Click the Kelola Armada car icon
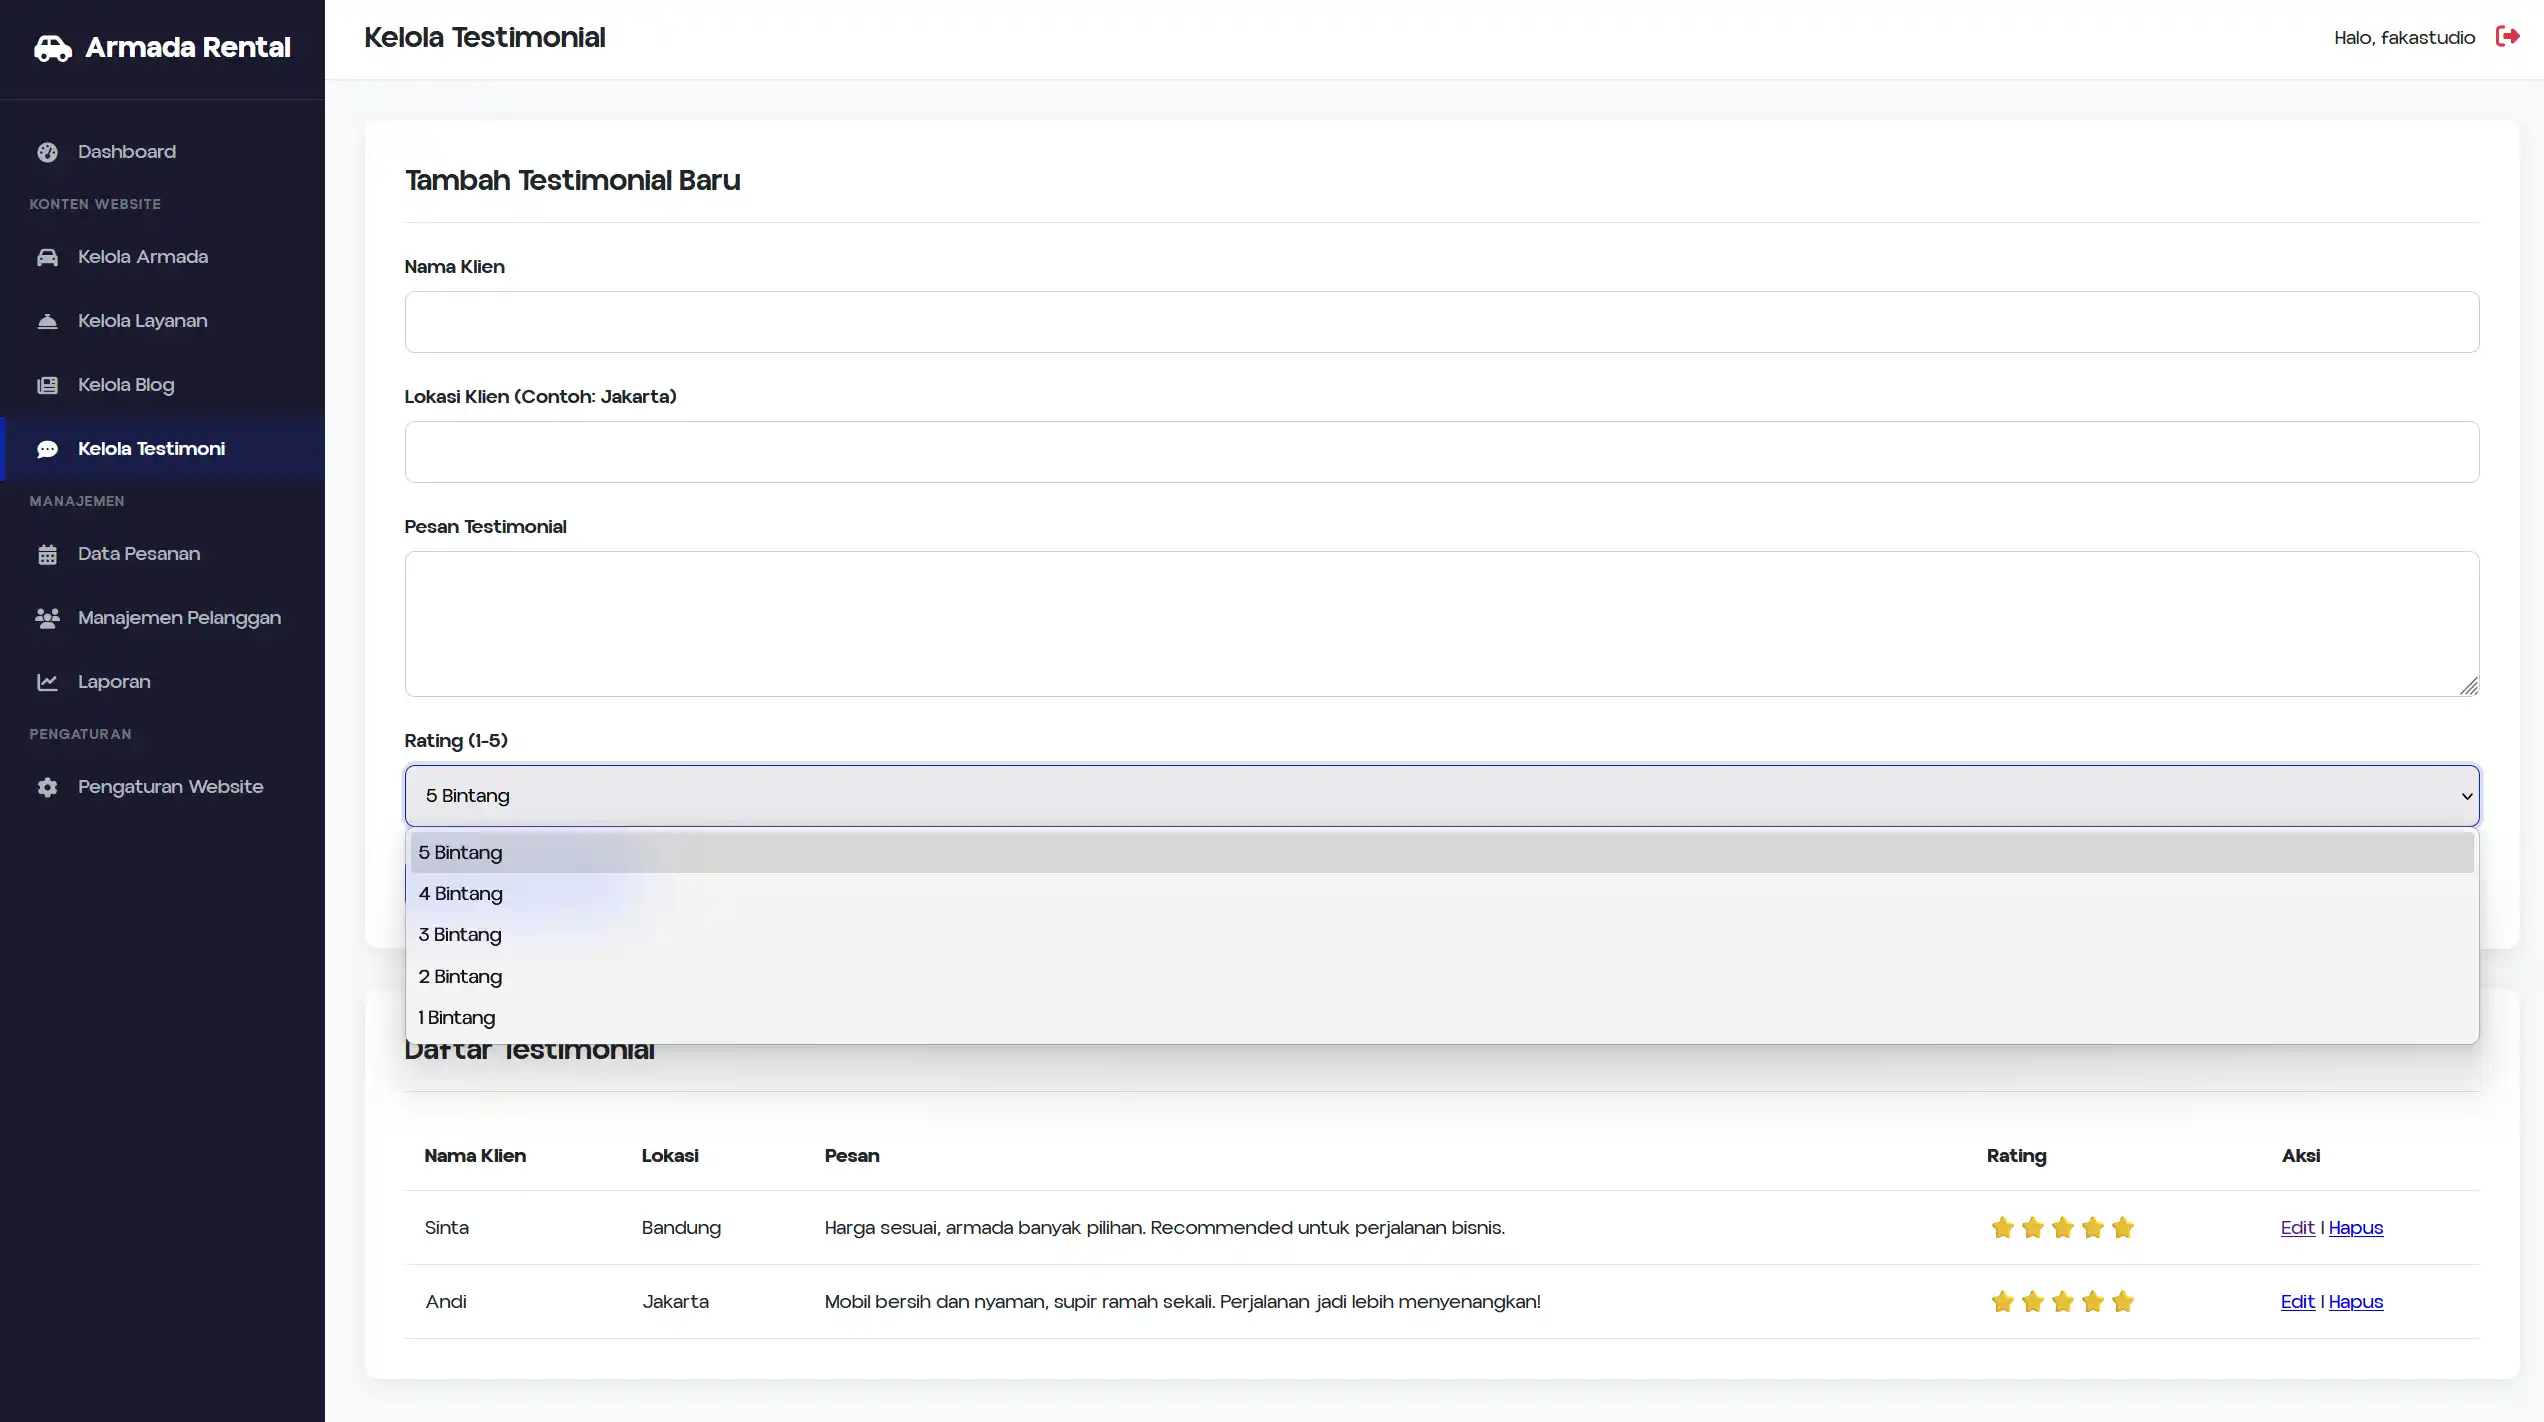This screenshot has height=1422, width=2544. (x=47, y=257)
